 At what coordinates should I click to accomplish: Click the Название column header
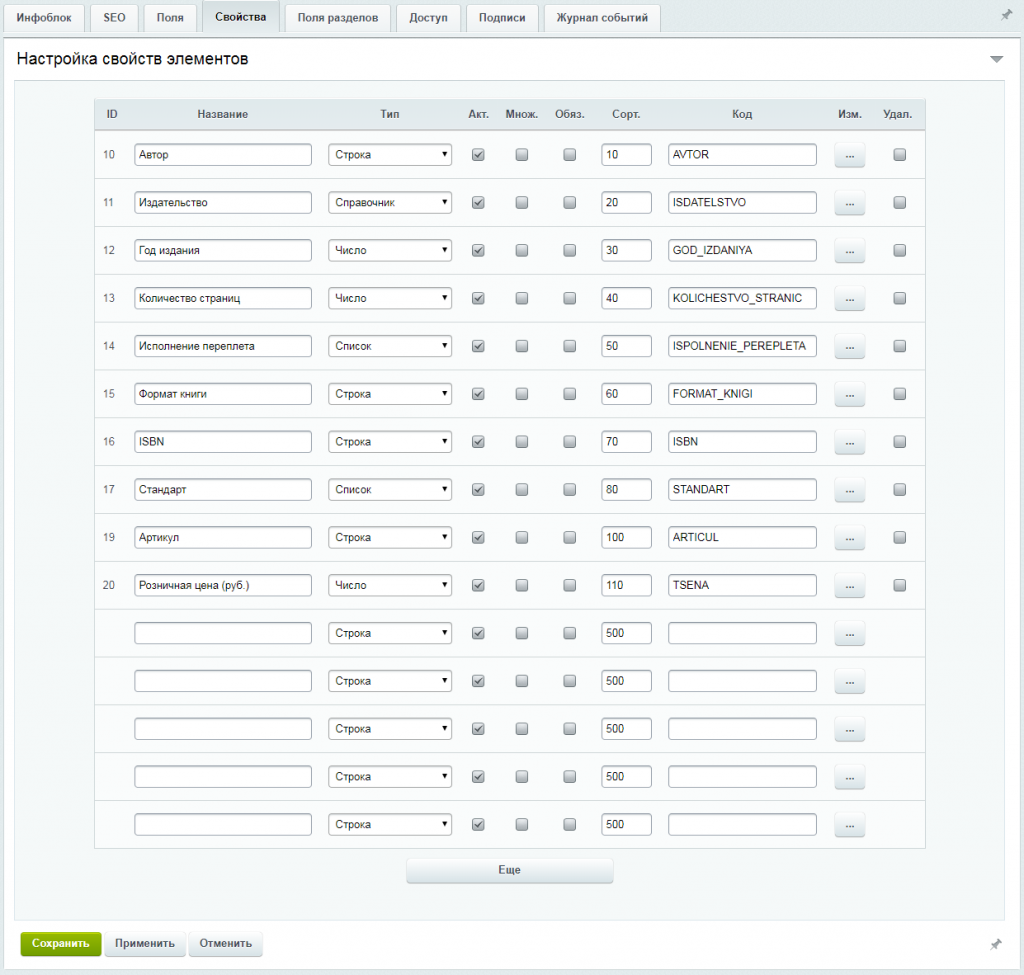click(223, 114)
